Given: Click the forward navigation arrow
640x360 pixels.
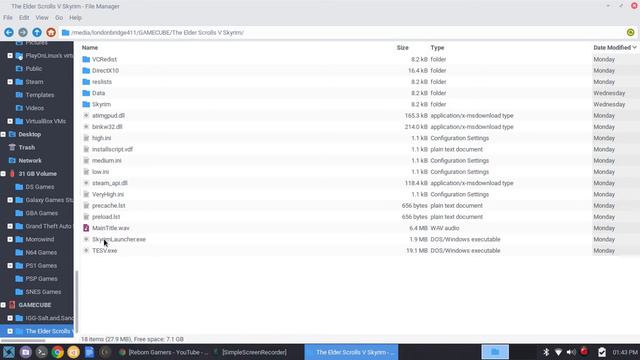Looking at the screenshot, I should click(23, 32).
